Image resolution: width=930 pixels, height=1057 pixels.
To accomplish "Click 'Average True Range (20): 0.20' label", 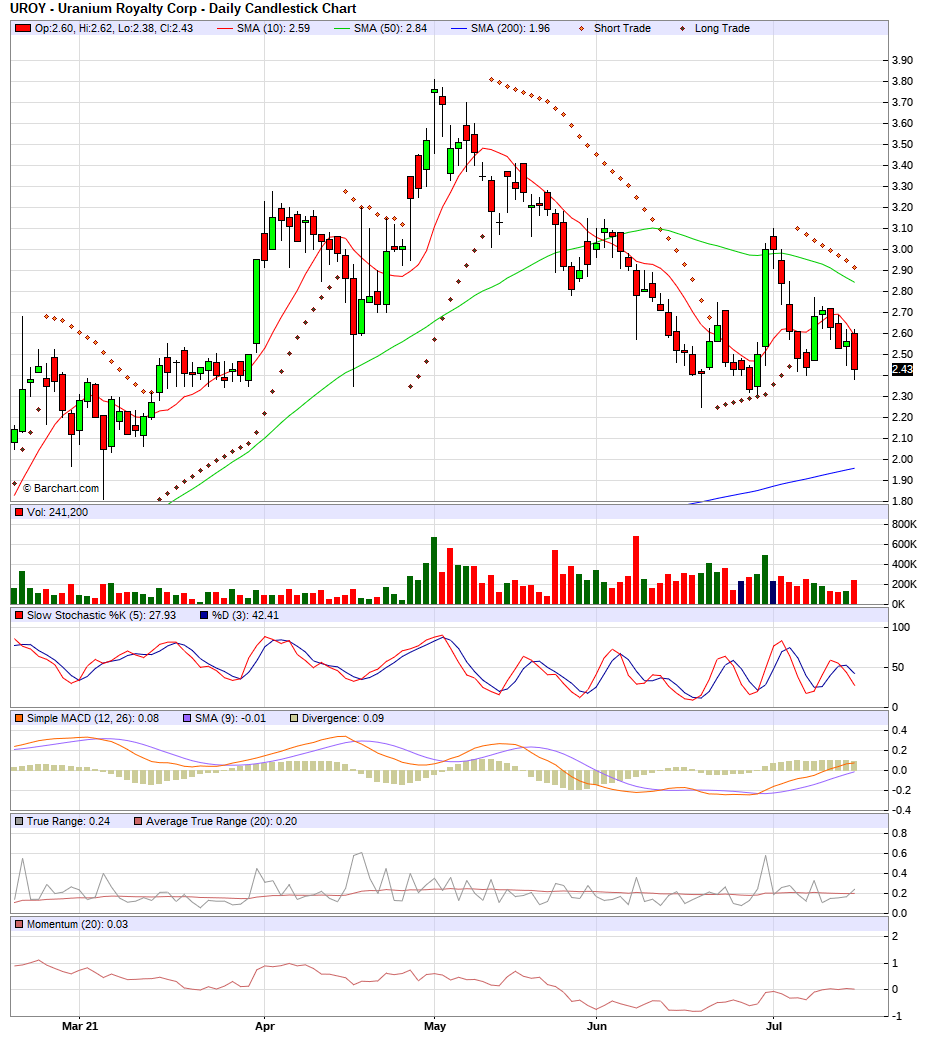I will [221, 822].
